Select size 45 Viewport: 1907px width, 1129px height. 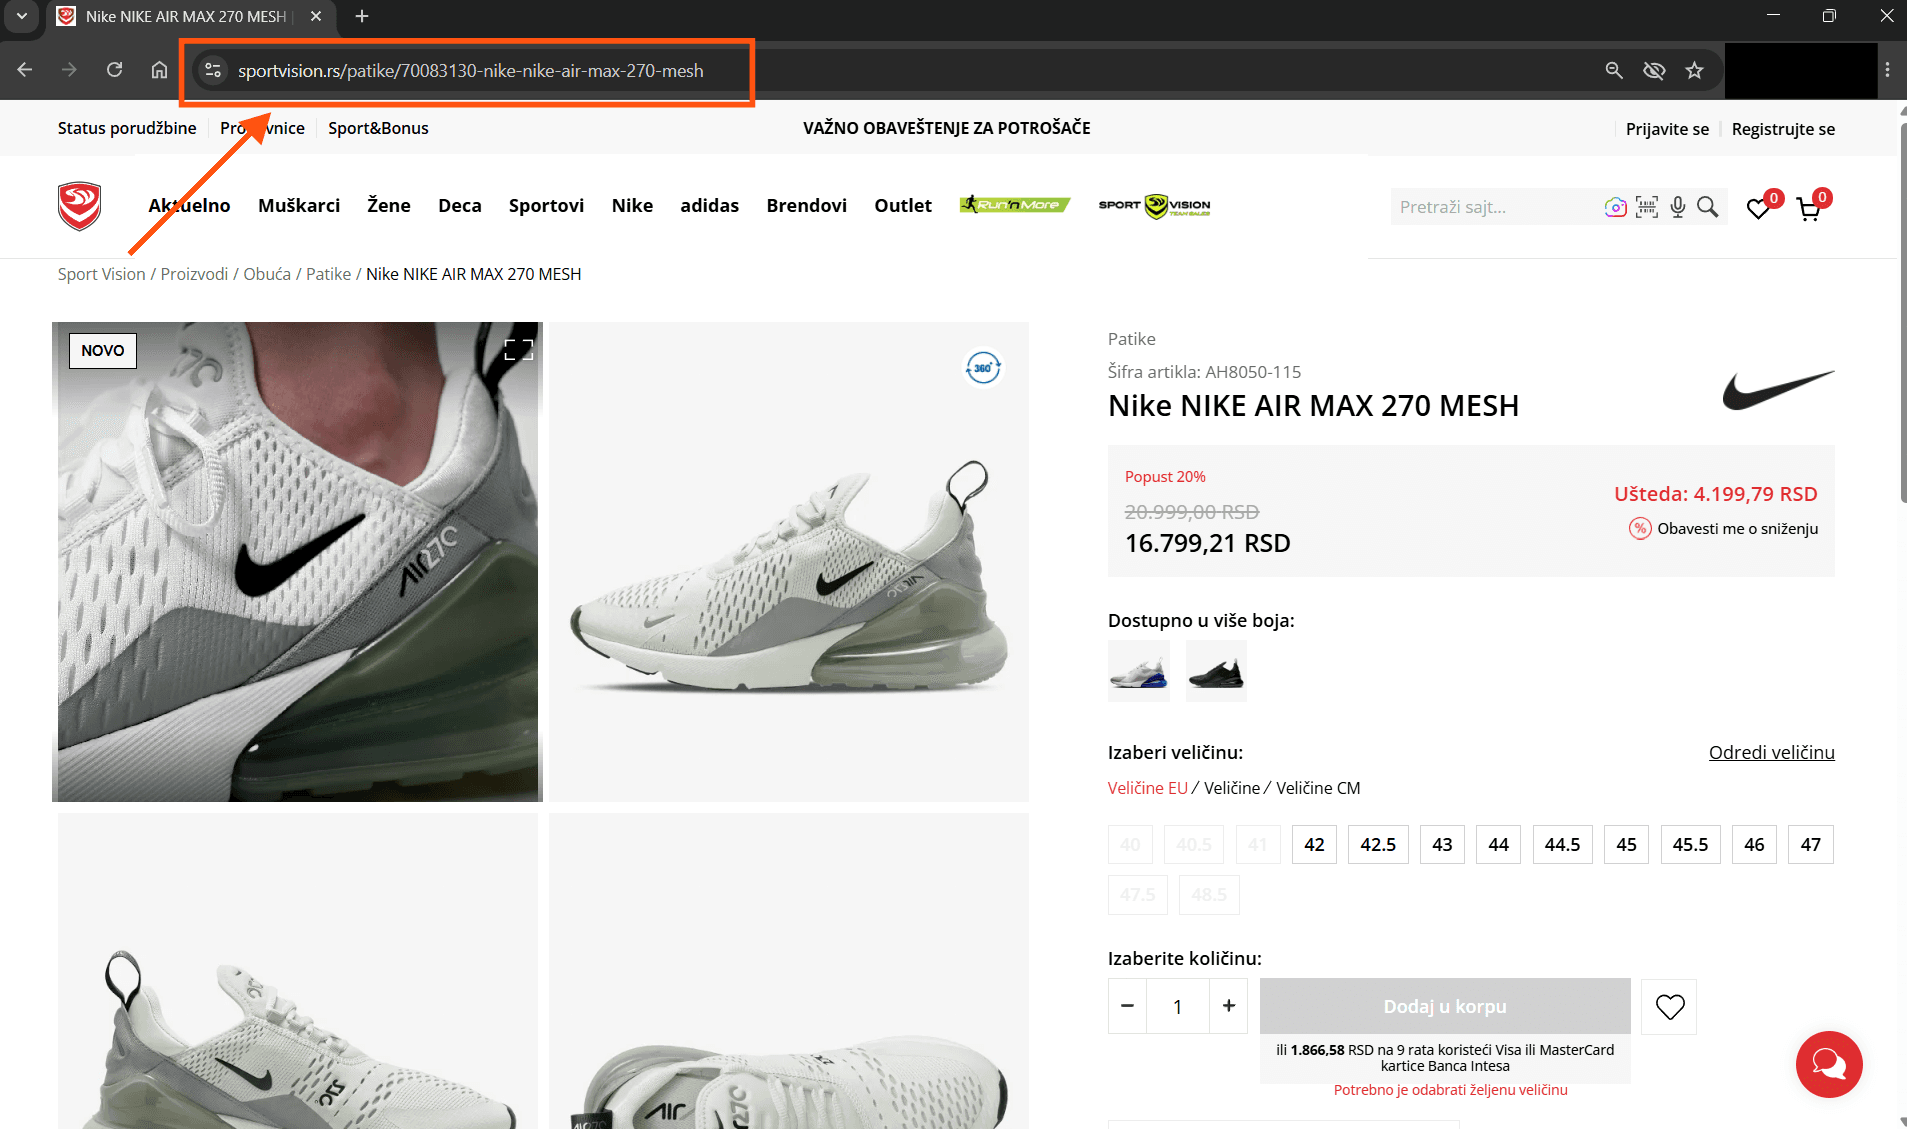pos(1626,845)
